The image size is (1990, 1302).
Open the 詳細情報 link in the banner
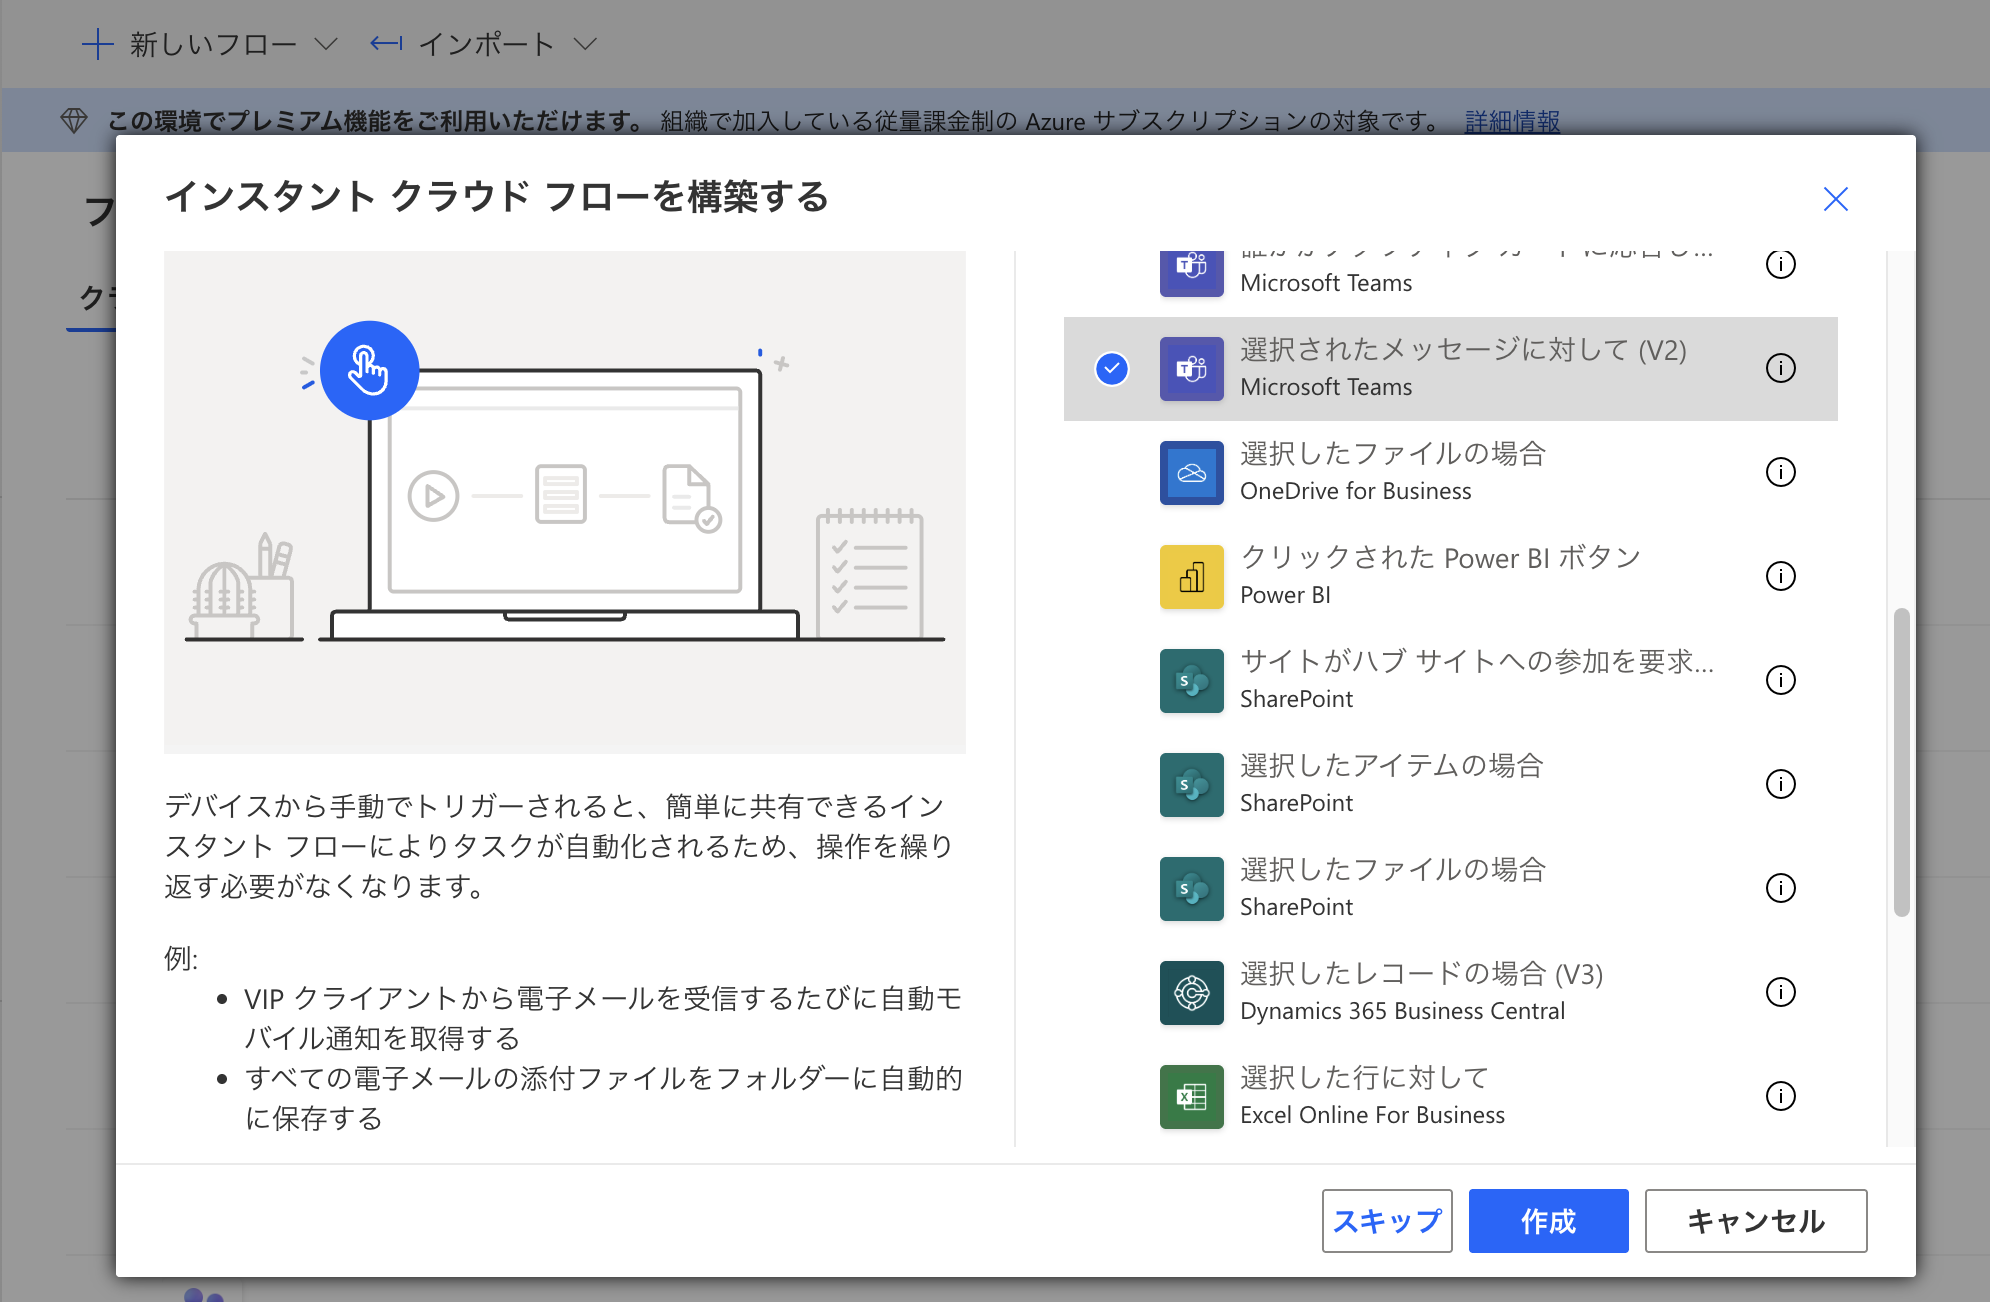pos(1512,121)
